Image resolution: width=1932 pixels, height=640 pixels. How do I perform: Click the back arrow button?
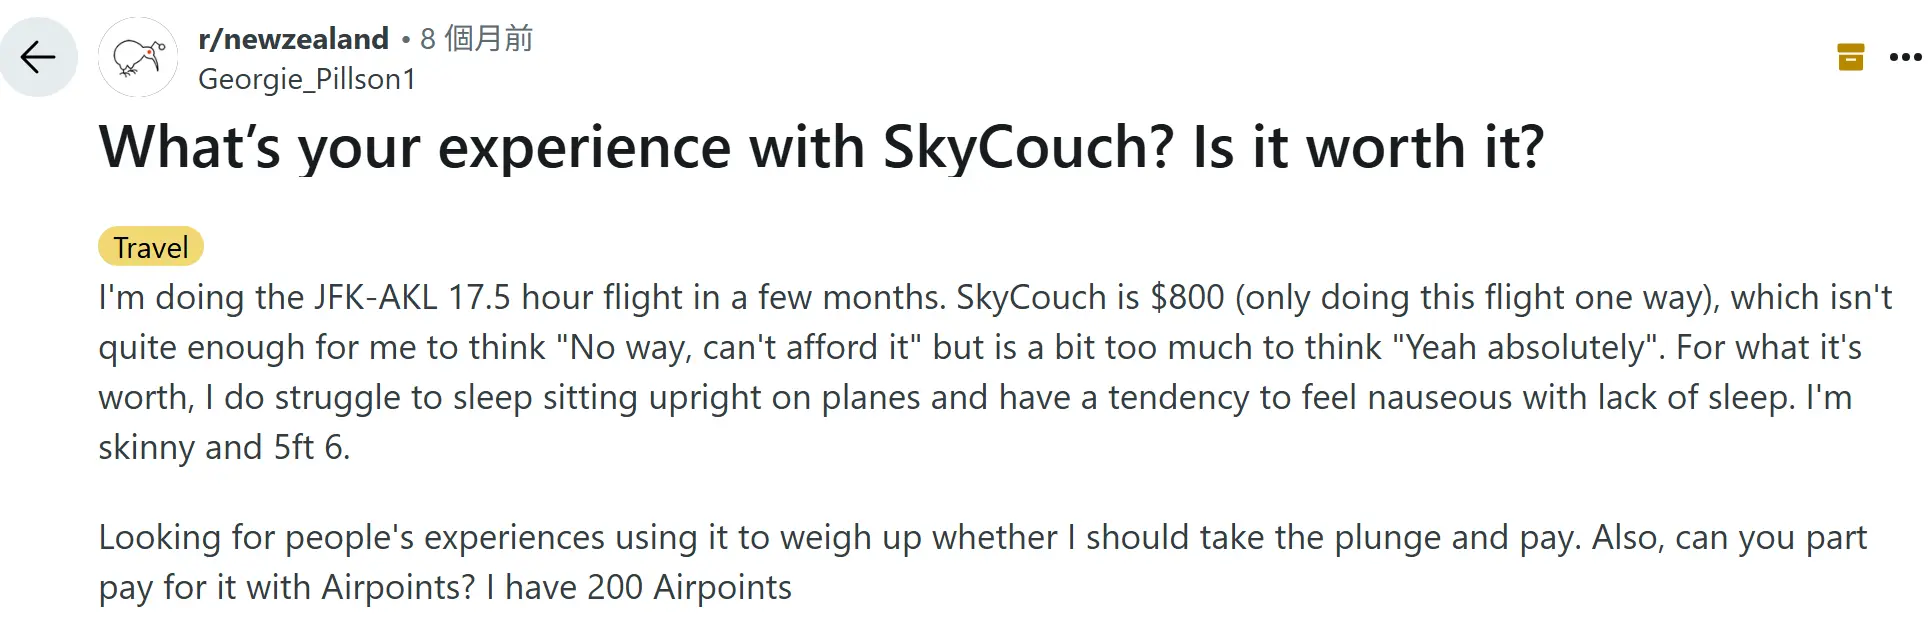coord(38,57)
